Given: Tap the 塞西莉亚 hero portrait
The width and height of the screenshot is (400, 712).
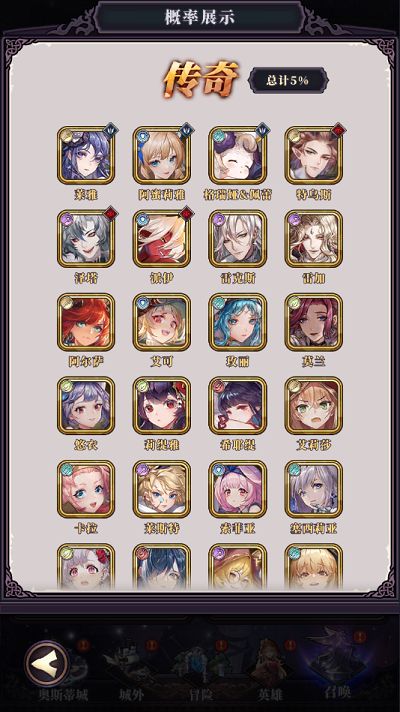Looking at the screenshot, I should 314,489.
